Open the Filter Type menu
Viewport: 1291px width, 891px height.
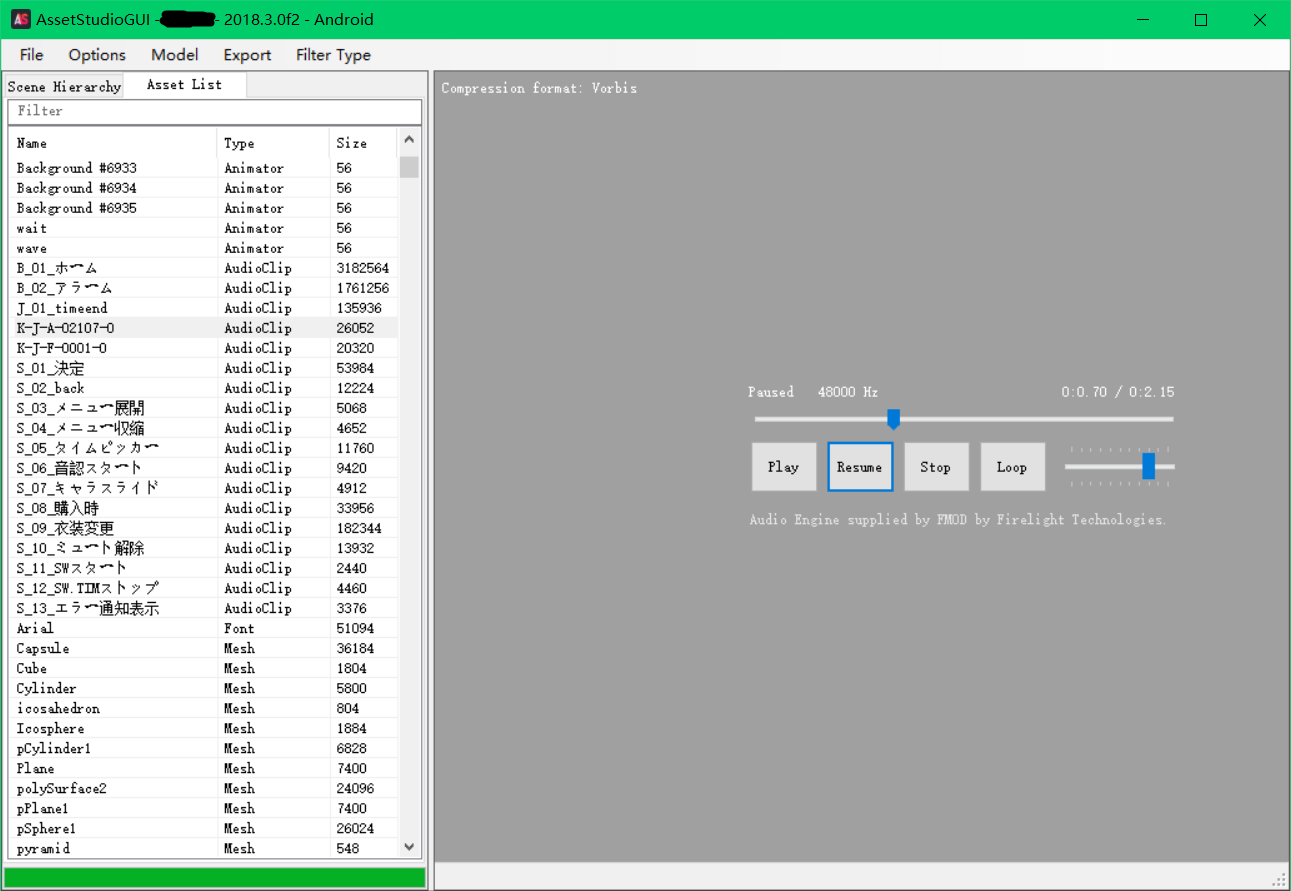(333, 55)
